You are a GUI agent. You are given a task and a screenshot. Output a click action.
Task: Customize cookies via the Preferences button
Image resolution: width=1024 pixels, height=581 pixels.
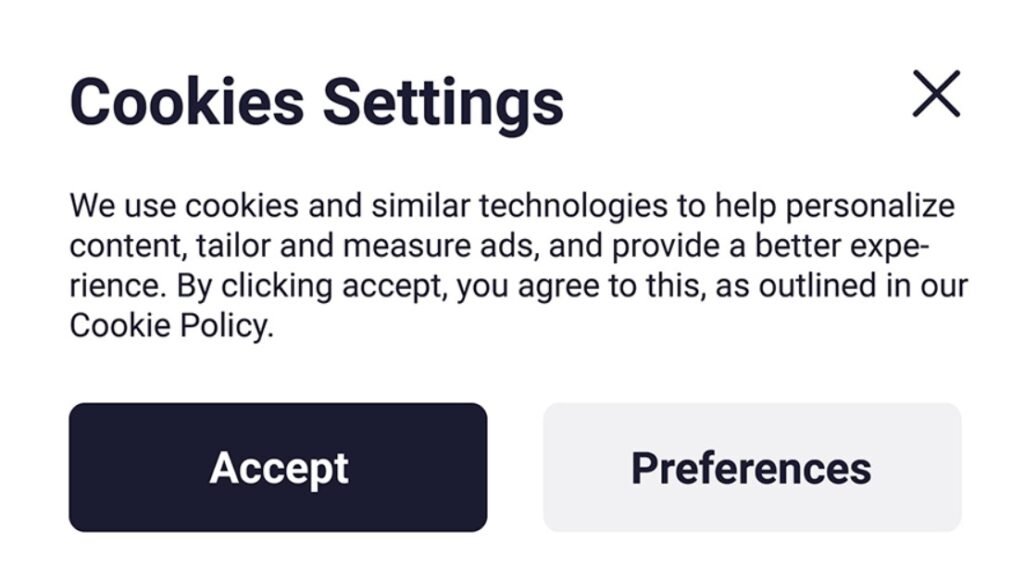(751, 467)
